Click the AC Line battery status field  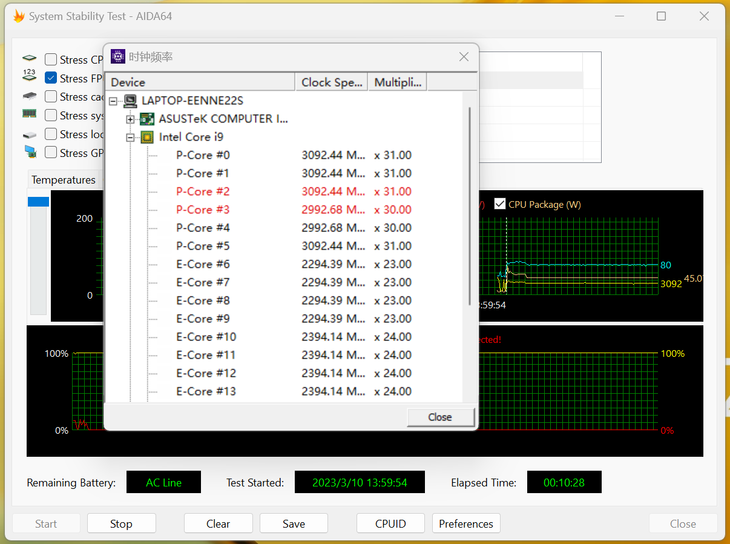point(163,482)
